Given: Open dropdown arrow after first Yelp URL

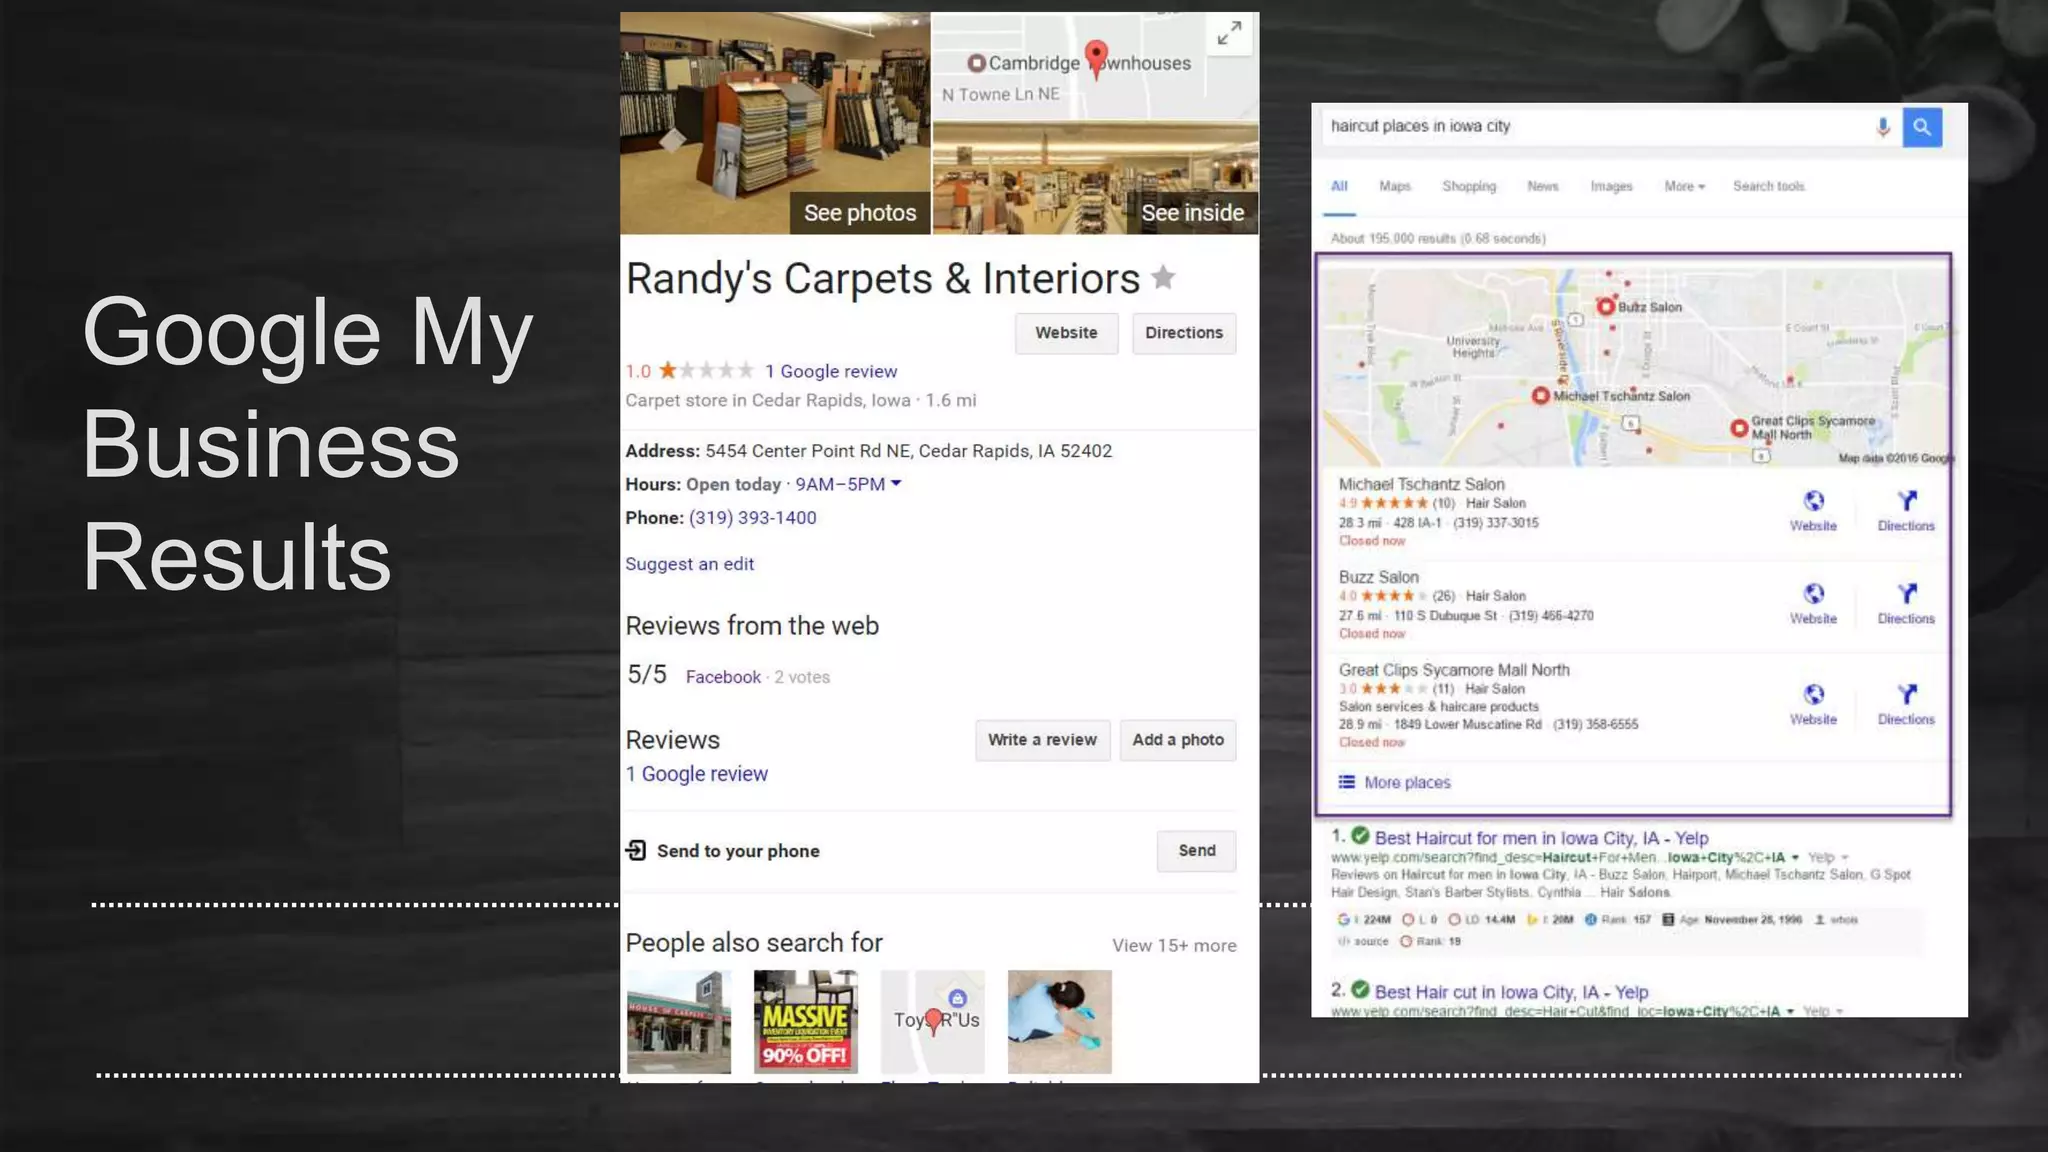Looking at the screenshot, I should 1795,858.
